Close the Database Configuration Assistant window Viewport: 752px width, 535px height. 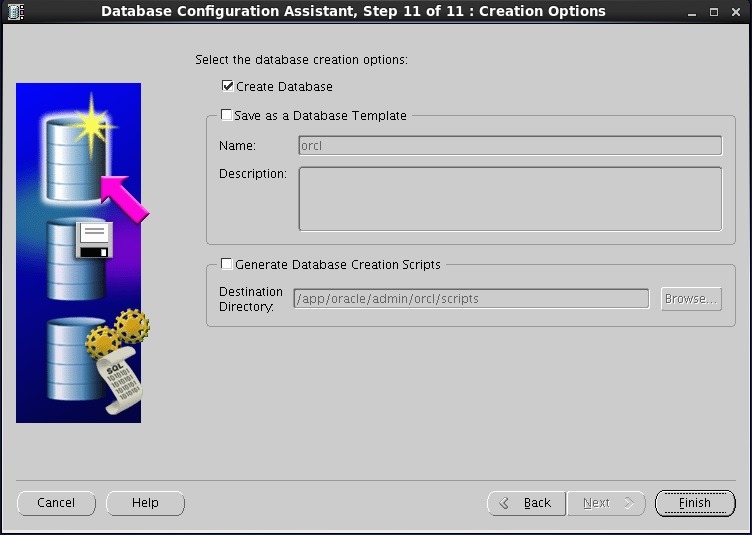736,12
